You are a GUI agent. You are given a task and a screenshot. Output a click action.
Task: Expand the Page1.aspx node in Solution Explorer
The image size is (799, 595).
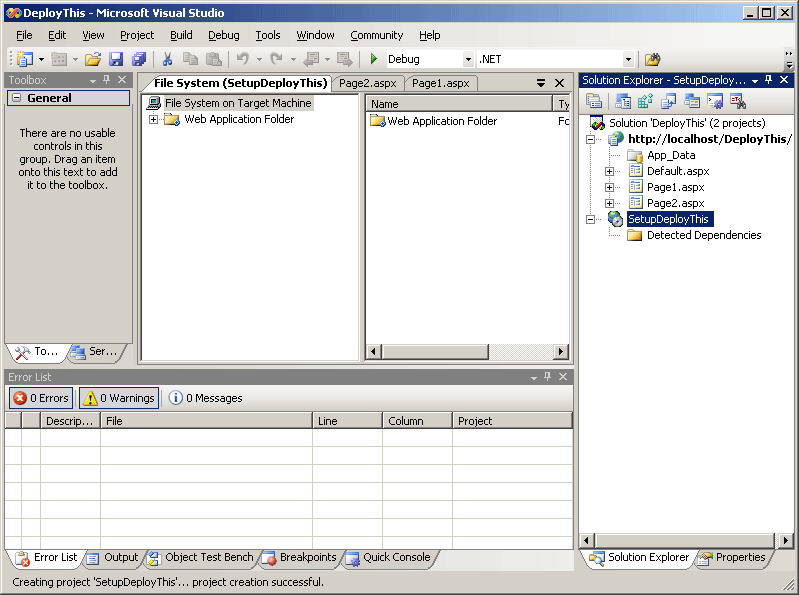(609, 187)
